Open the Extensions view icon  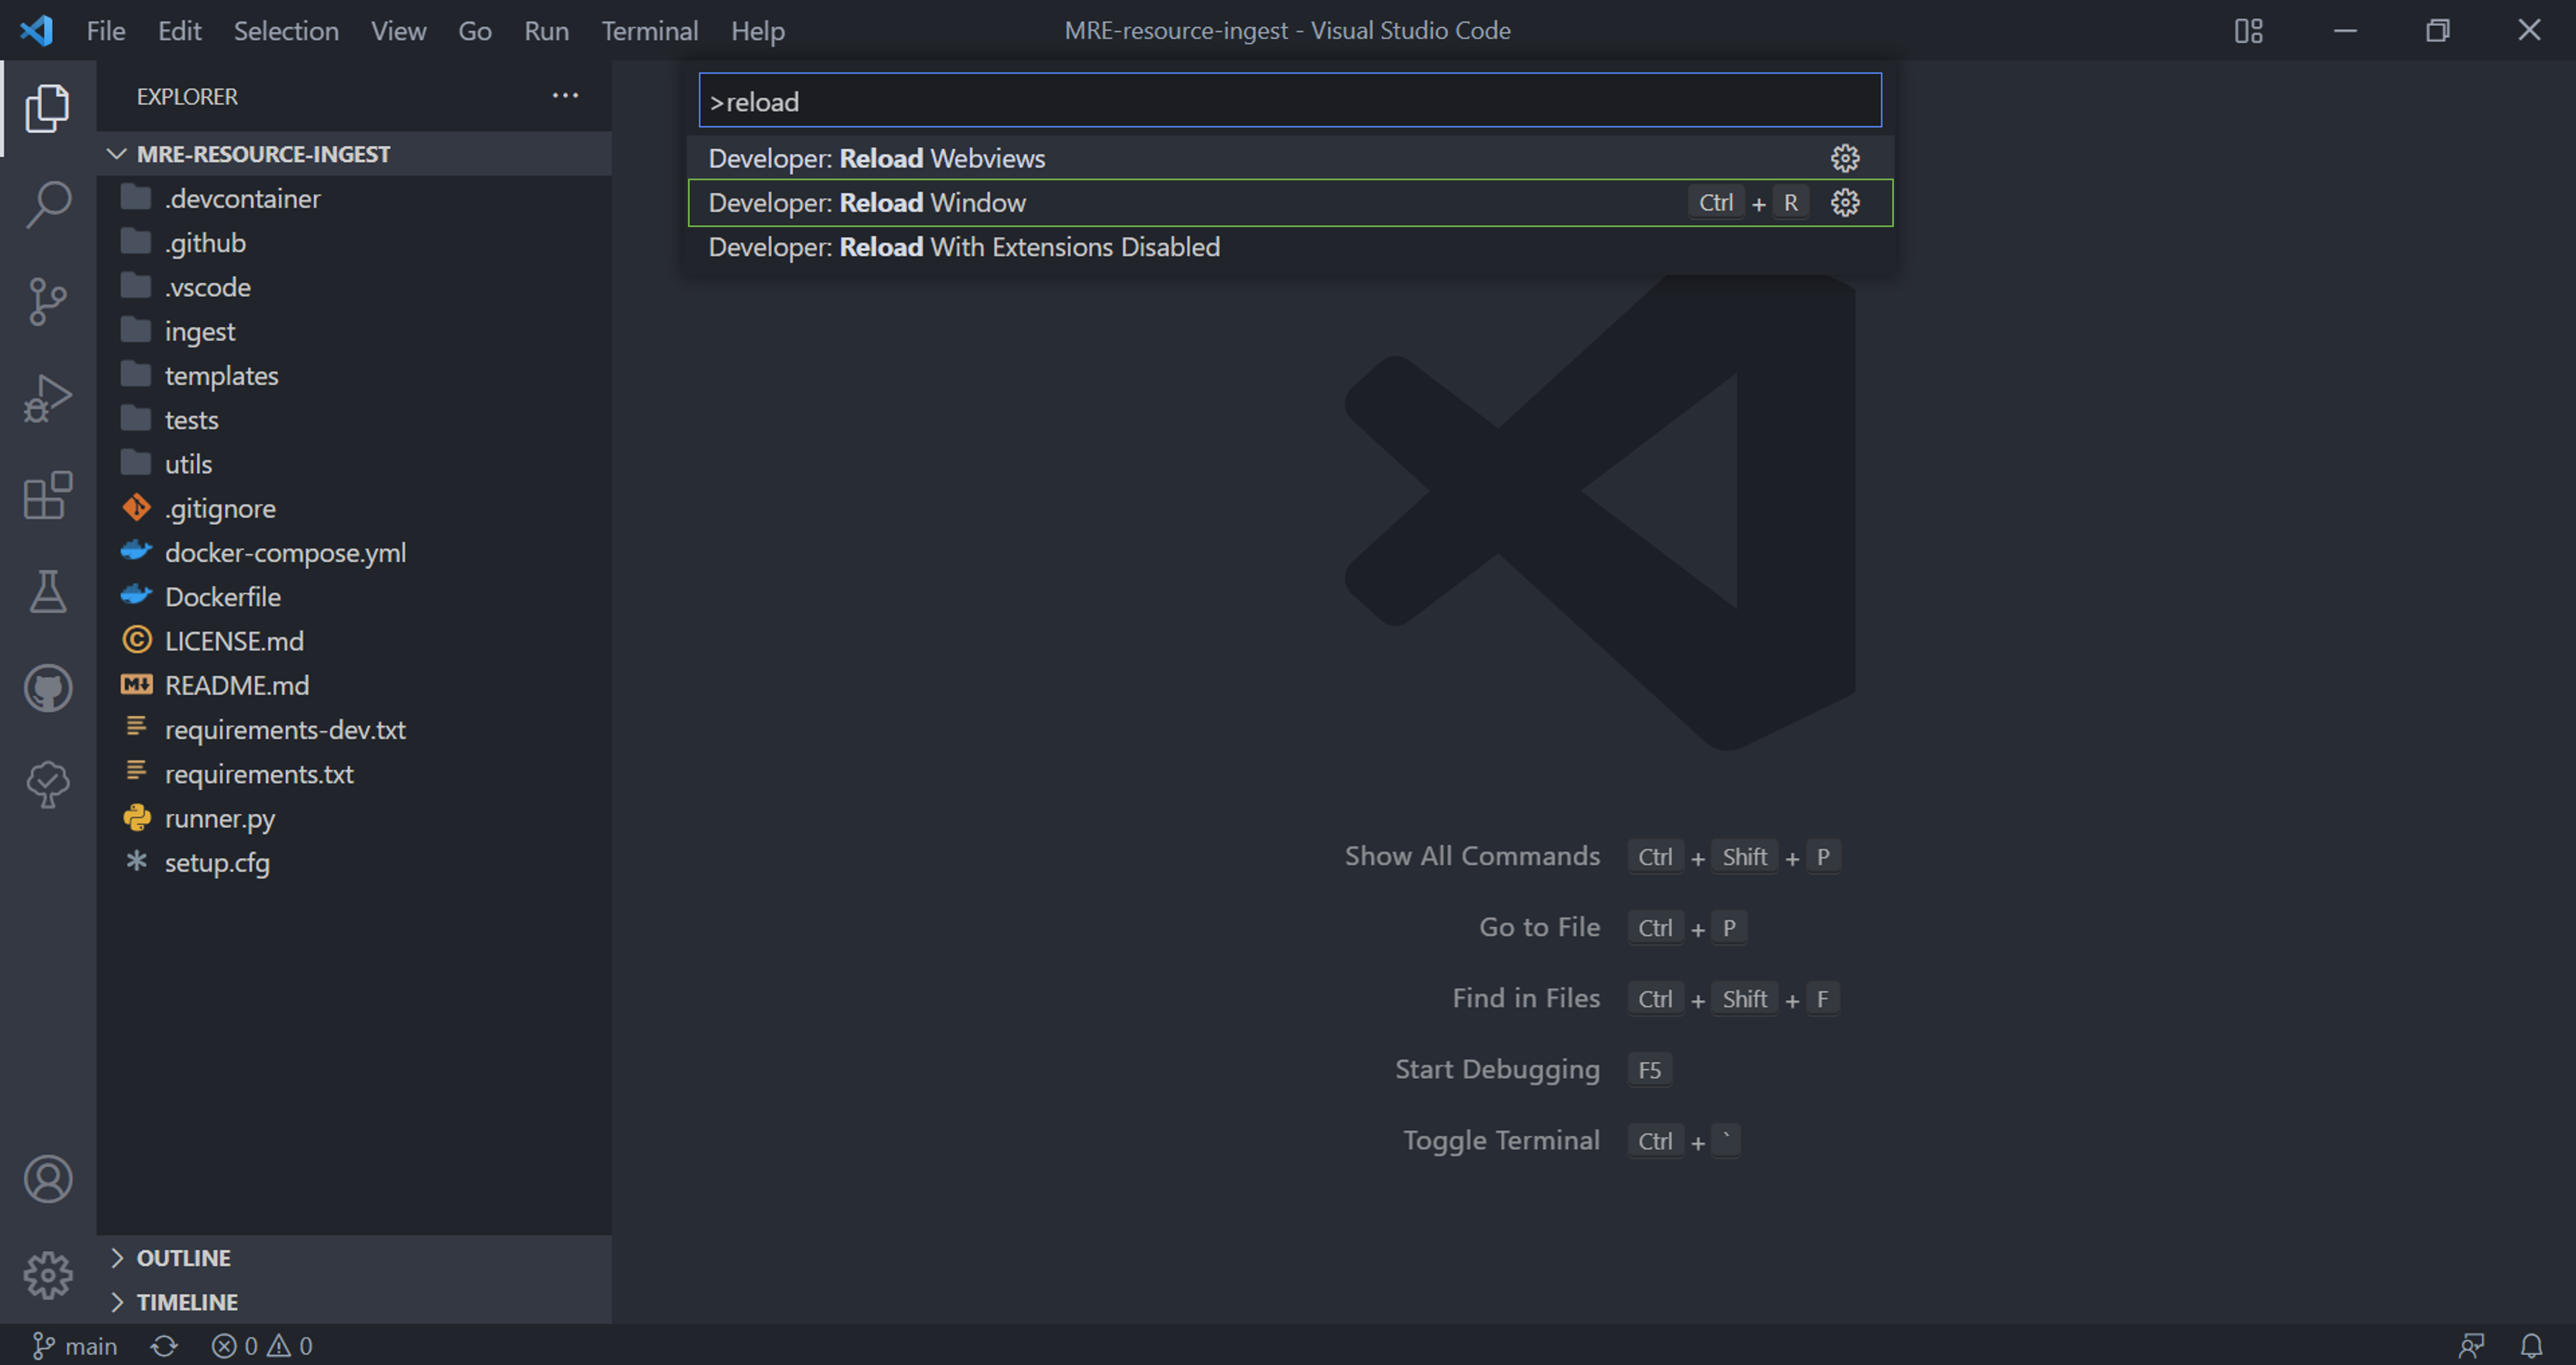[x=47, y=495]
